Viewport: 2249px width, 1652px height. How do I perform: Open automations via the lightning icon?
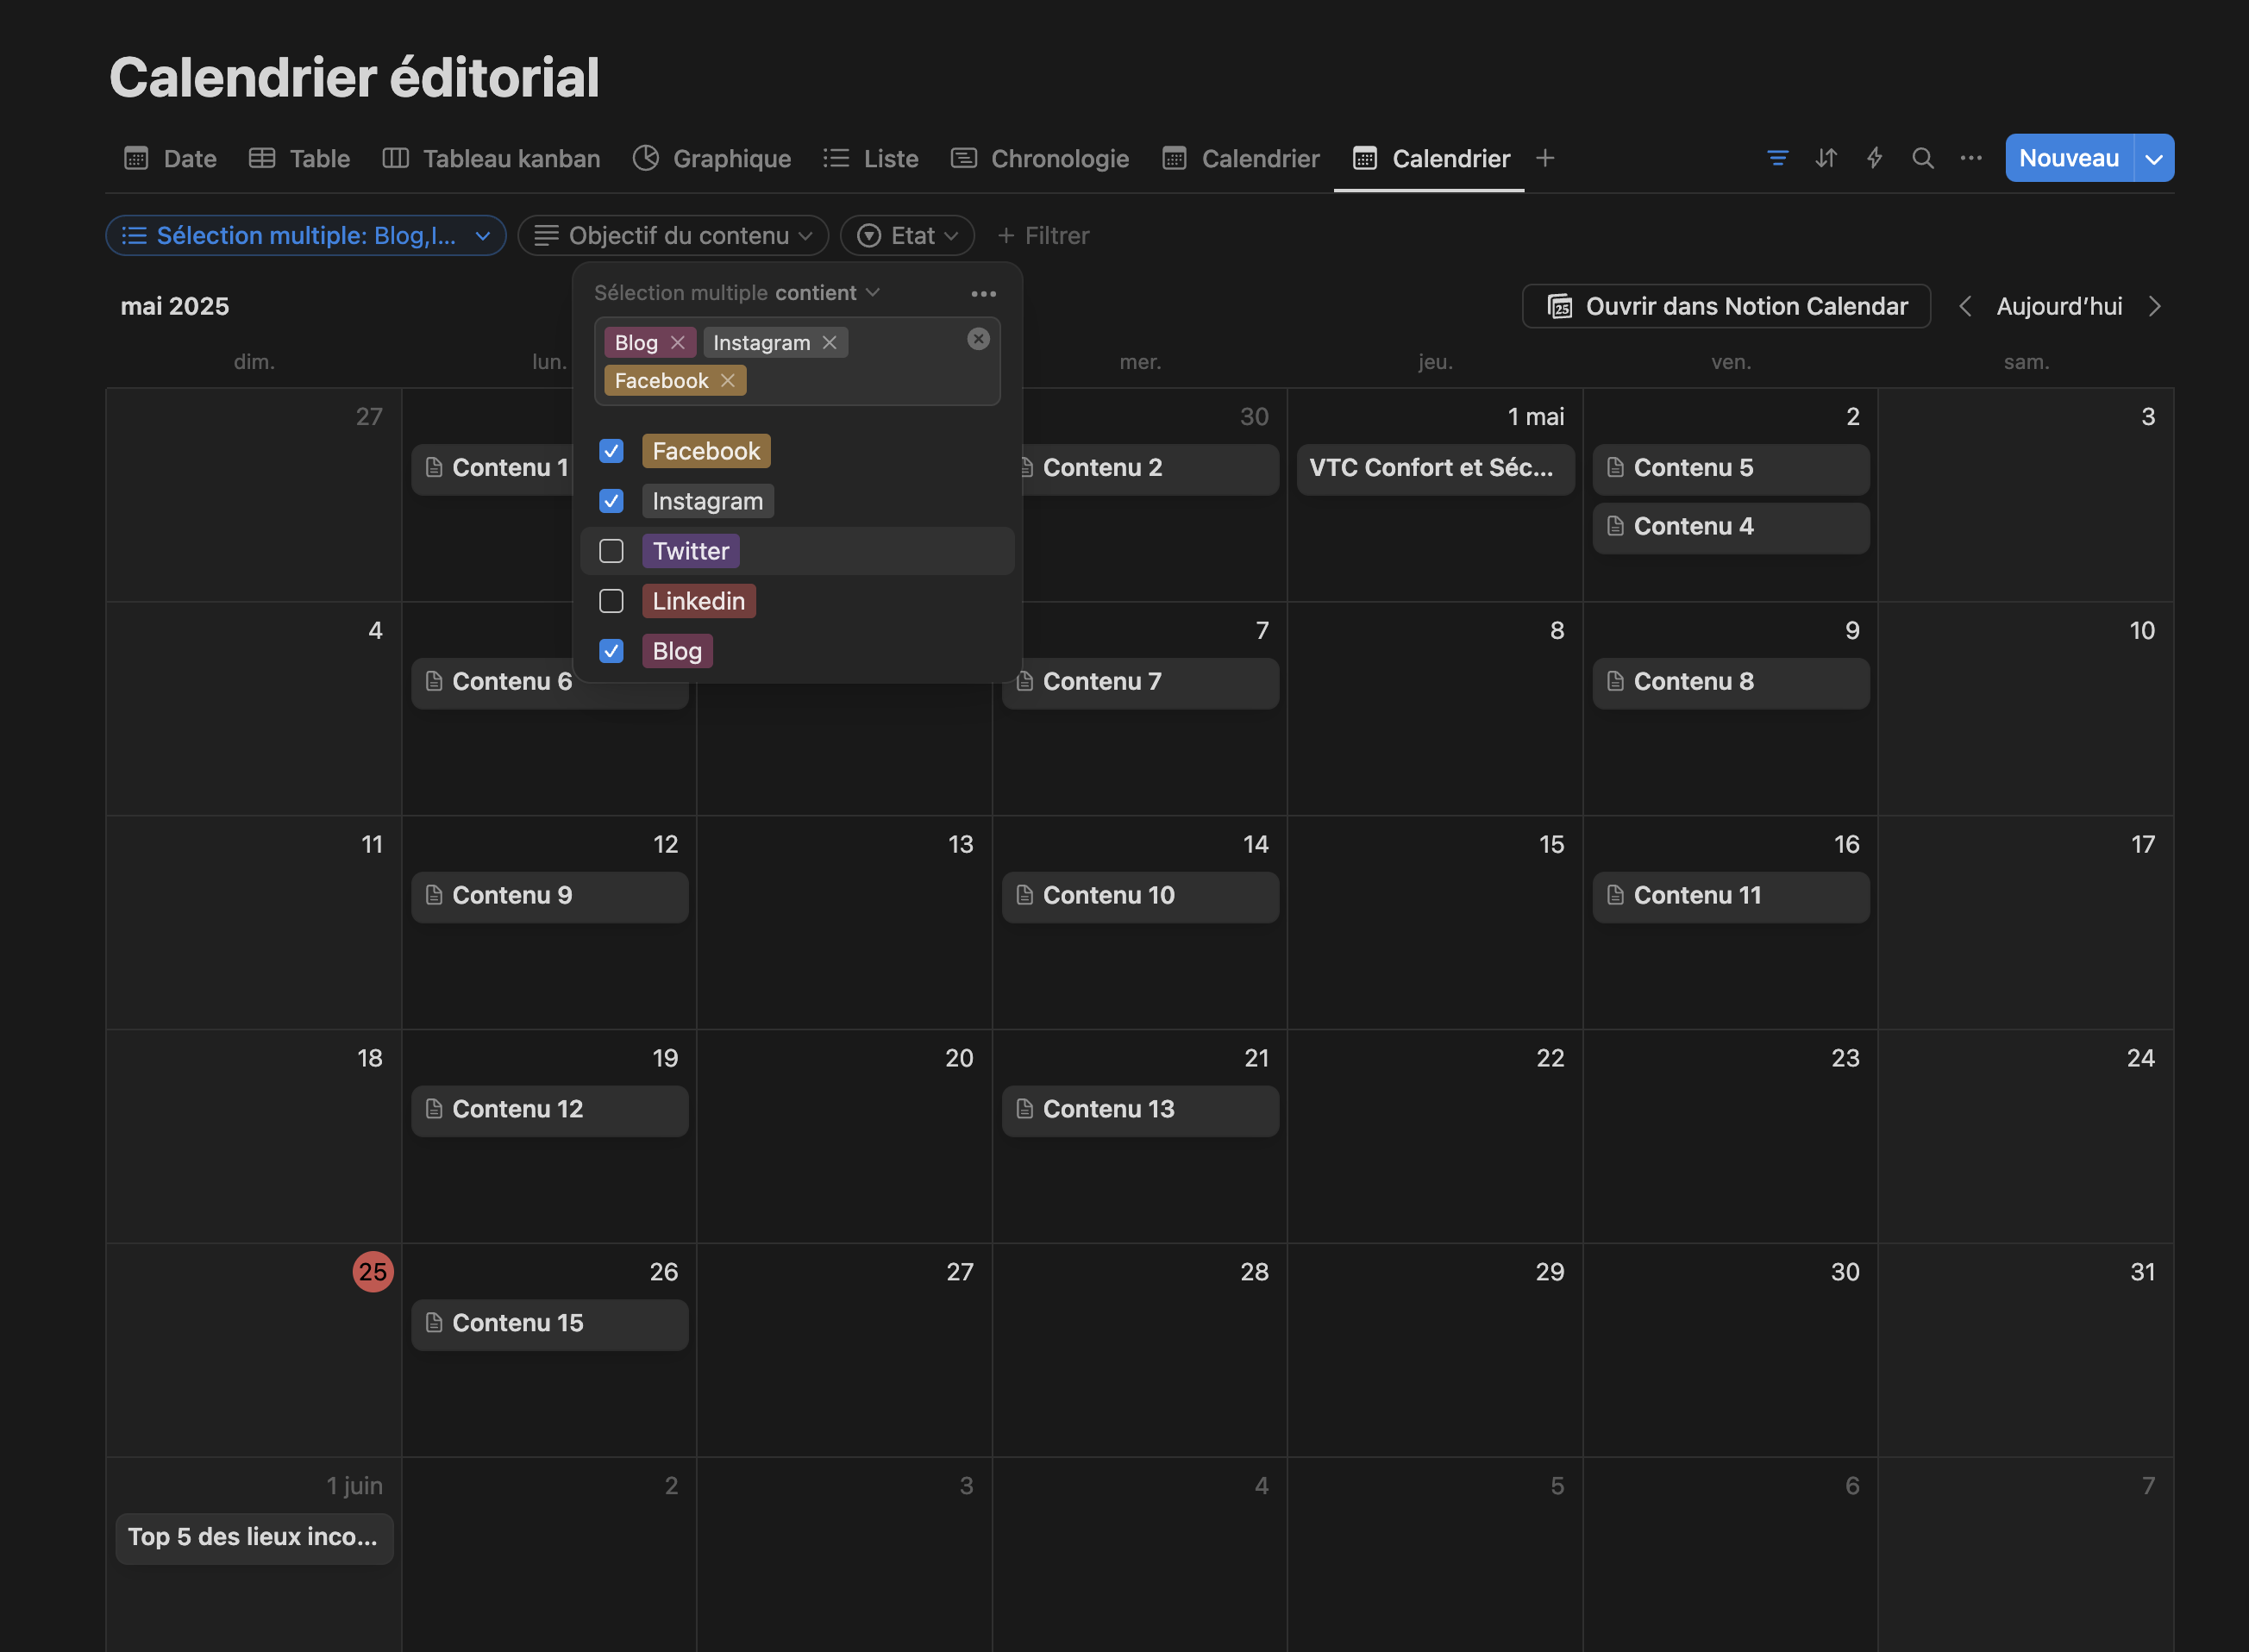coord(1875,158)
